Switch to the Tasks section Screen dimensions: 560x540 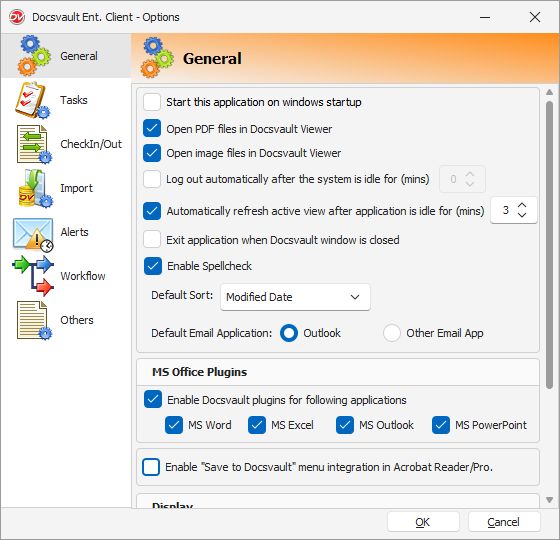[x=66, y=100]
